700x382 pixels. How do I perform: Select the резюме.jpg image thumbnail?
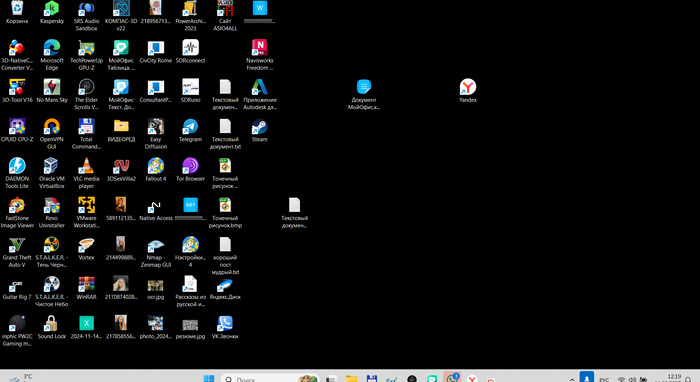[x=190, y=328]
